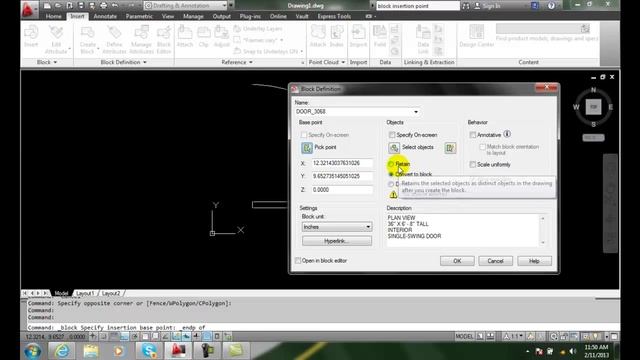This screenshot has width=640, height=360.
Task: Enable Open in block editor checkbox
Action: (298, 260)
